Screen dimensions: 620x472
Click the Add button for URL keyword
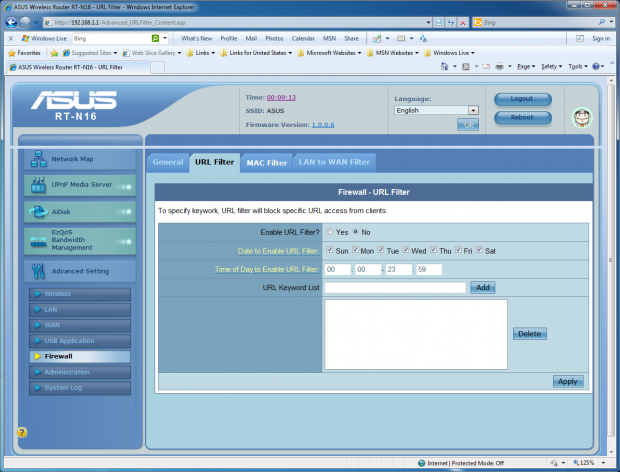[x=482, y=287]
